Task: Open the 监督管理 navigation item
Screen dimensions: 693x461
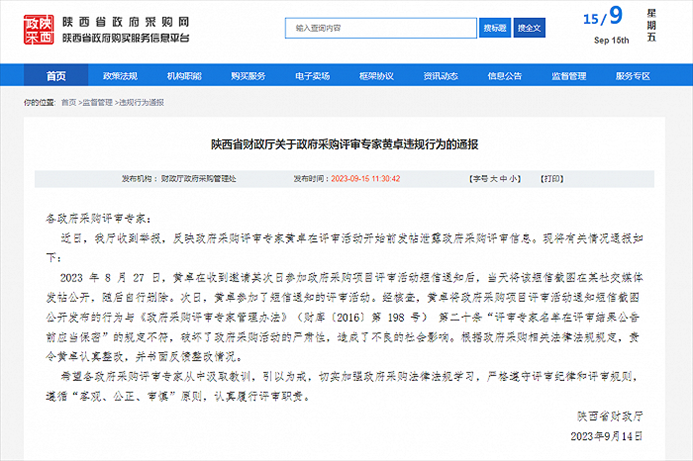Action: pos(568,76)
